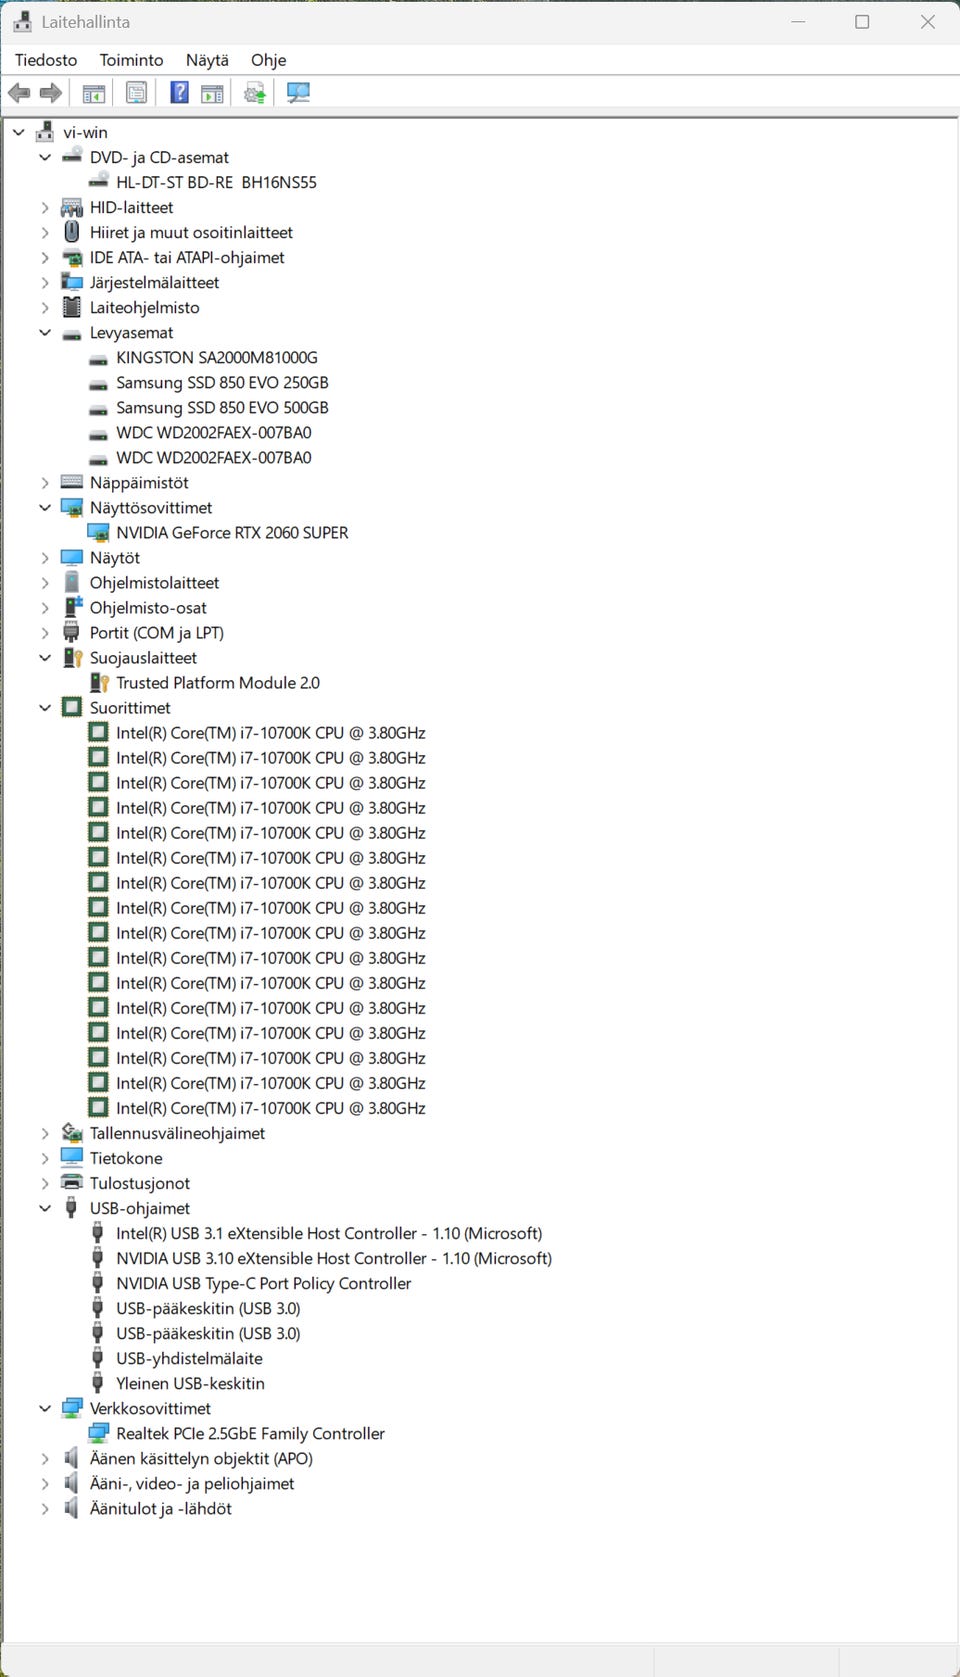The height and width of the screenshot is (1677, 960).
Task: Collapse the DVD- ja CD-asemat branch
Action: [x=45, y=157]
